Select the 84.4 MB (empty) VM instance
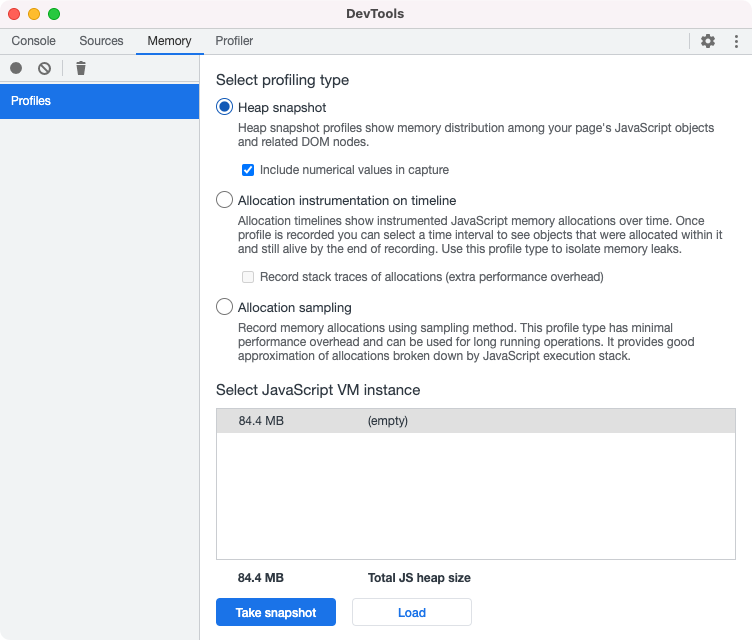Image resolution: width=752 pixels, height=640 pixels. [x=475, y=421]
